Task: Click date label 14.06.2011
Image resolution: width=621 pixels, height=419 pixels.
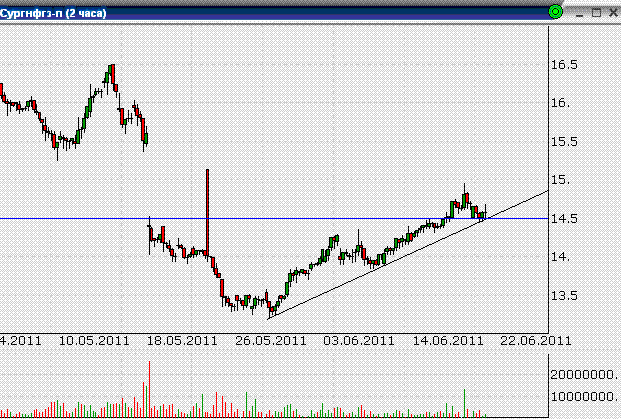Action: (x=448, y=341)
